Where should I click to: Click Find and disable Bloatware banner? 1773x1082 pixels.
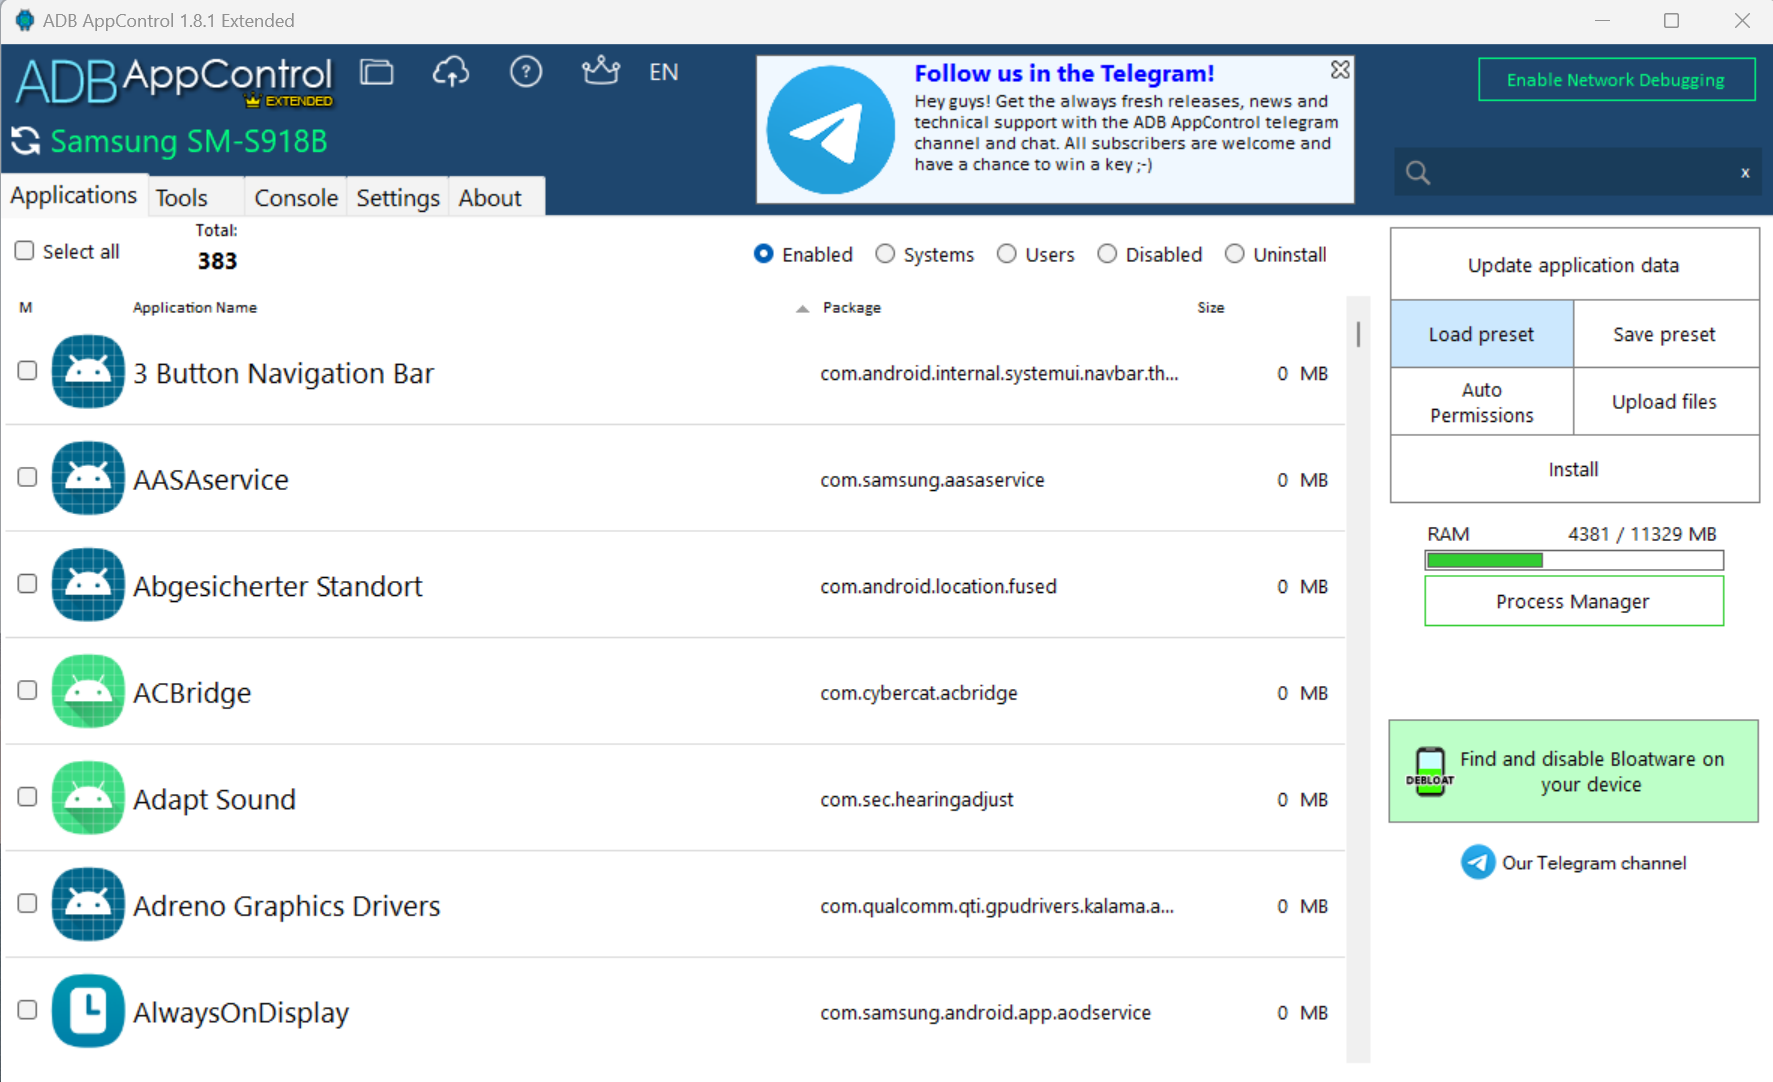(1573, 771)
